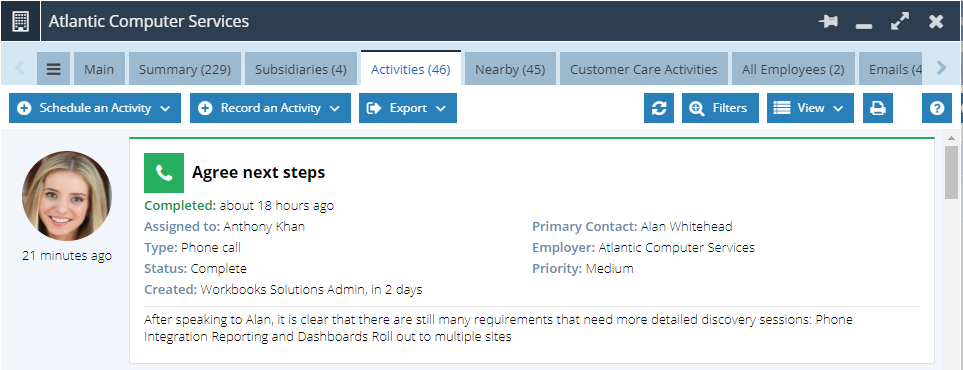Open help via question mark icon

coord(937,108)
